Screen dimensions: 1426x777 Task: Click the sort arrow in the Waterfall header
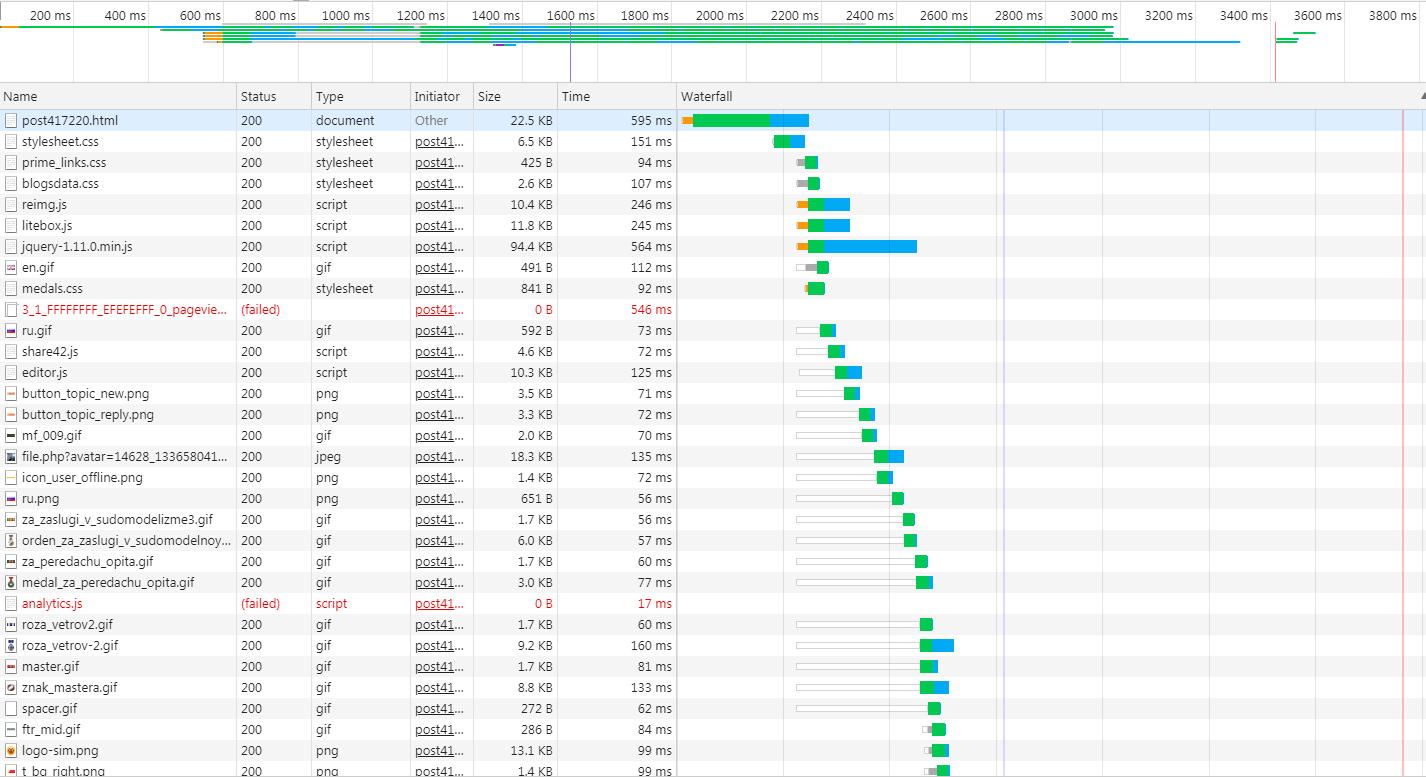1422,96
